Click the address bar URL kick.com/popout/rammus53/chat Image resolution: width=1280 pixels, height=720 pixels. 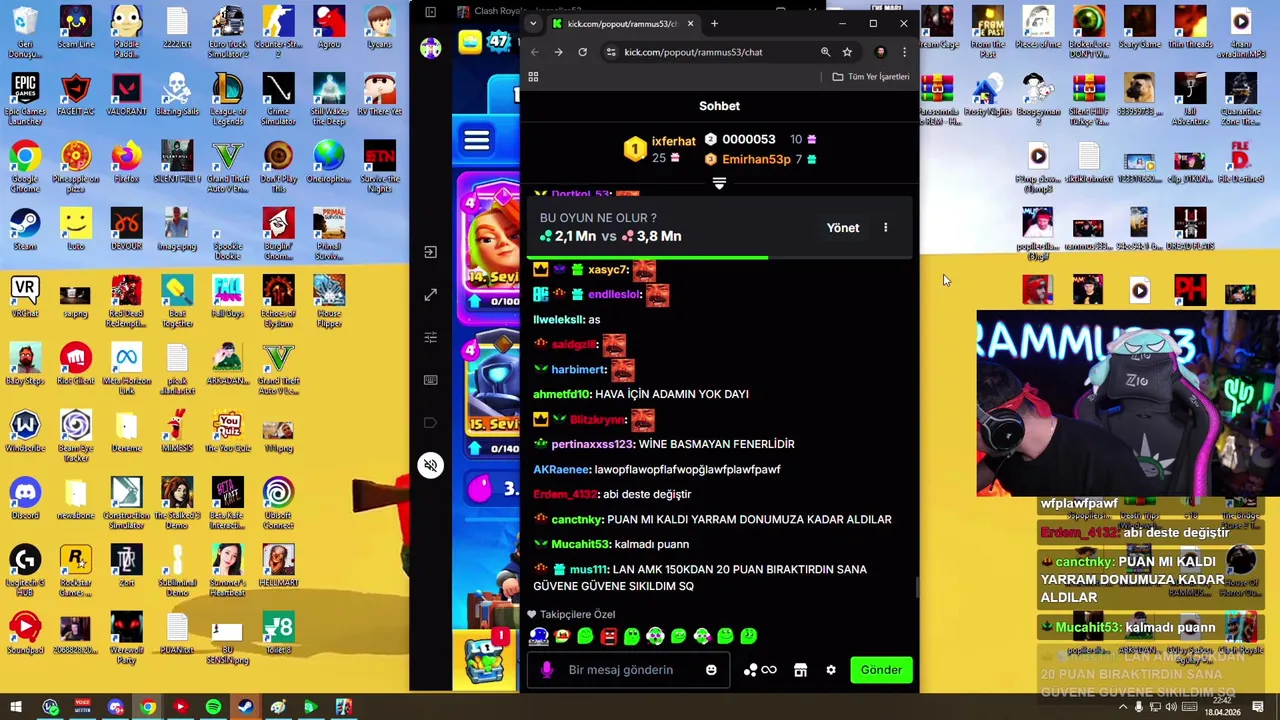coord(693,52)
